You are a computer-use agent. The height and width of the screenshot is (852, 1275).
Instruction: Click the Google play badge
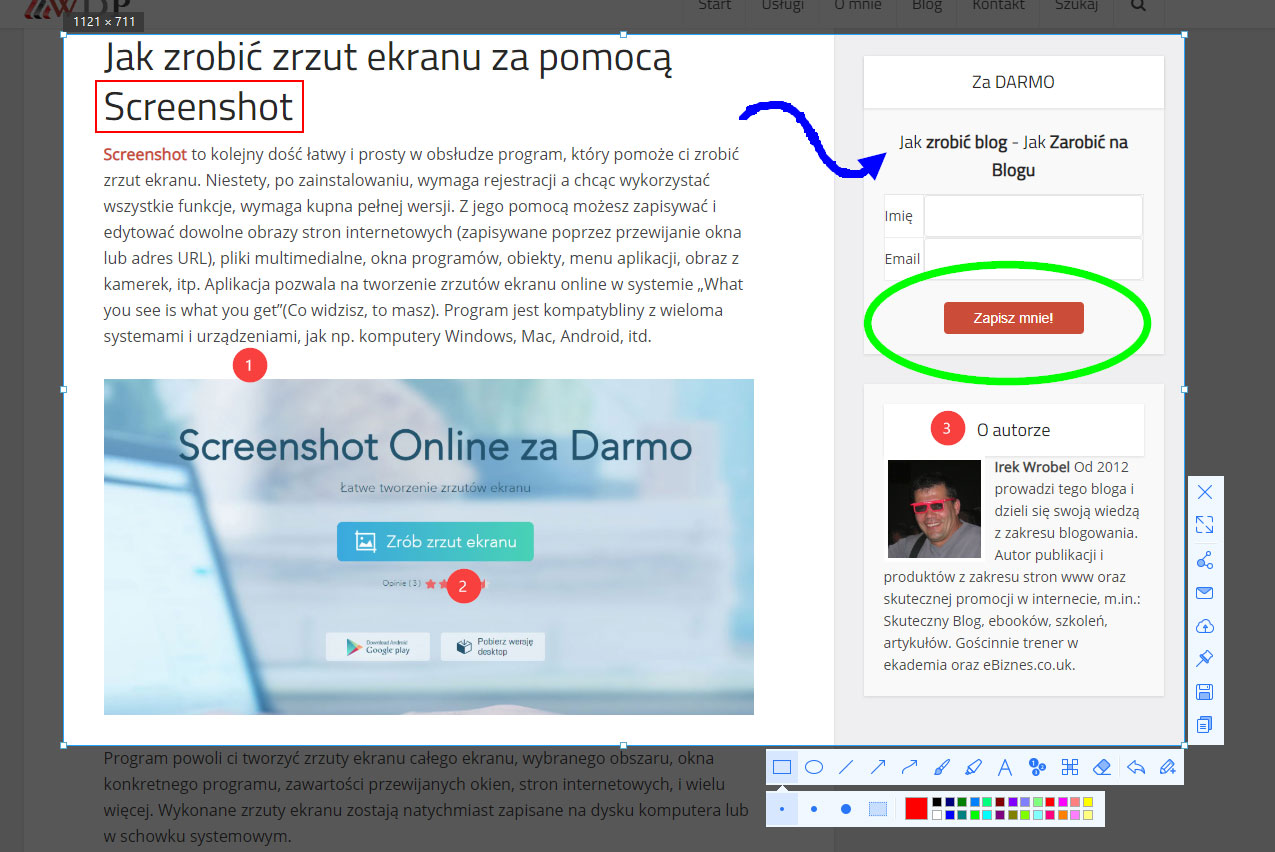(377, 647)
